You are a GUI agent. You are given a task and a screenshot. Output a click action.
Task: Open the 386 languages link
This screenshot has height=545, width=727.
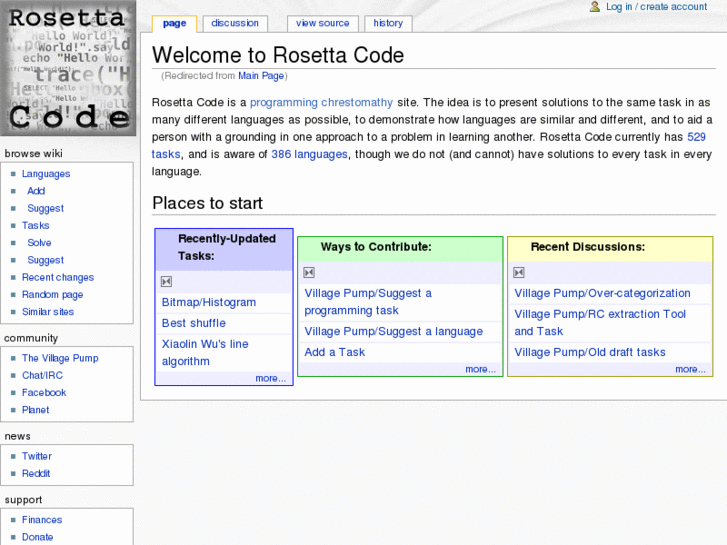point(309,154)
